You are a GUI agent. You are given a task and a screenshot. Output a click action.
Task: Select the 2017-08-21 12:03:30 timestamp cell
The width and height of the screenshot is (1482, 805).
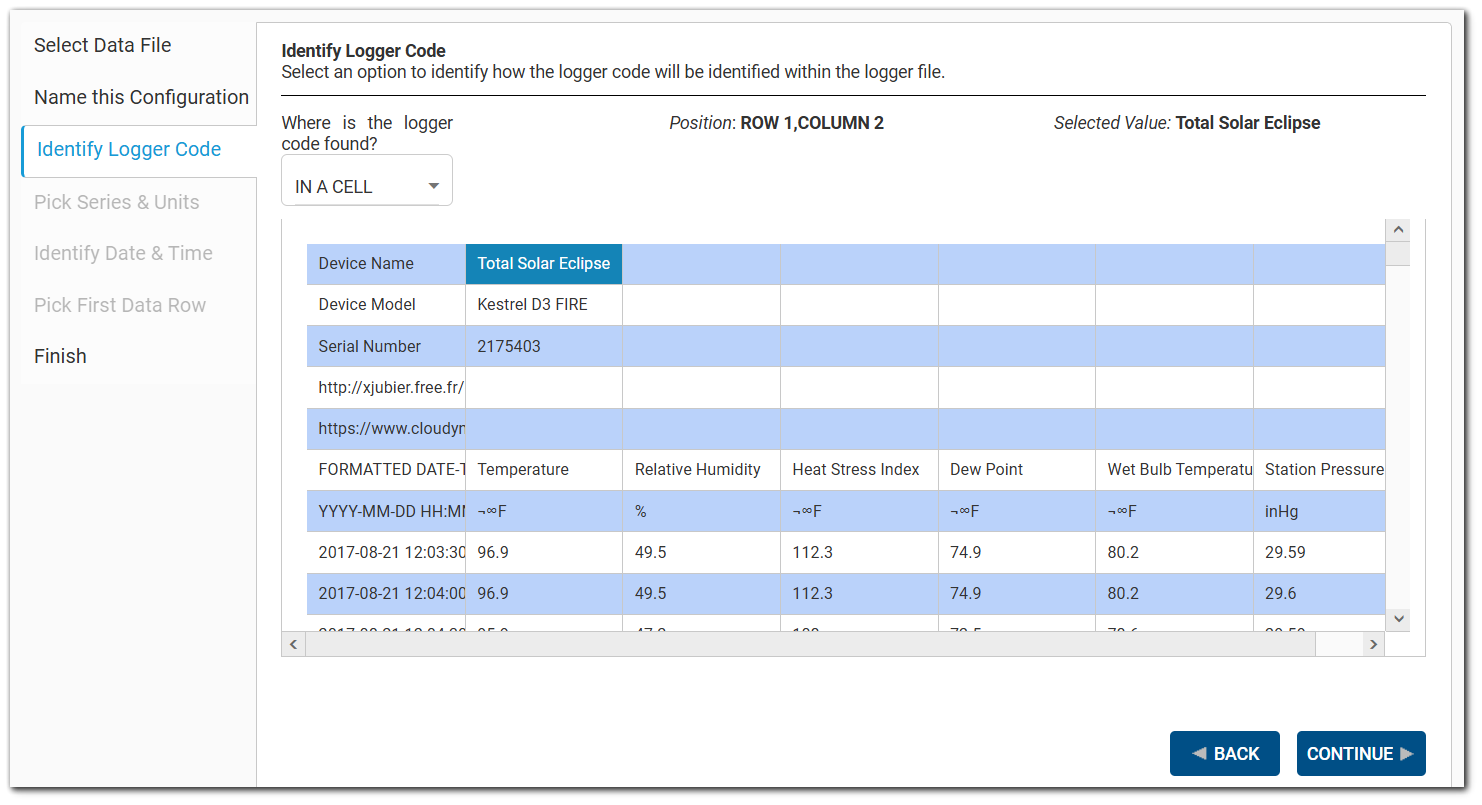point(386,552)
